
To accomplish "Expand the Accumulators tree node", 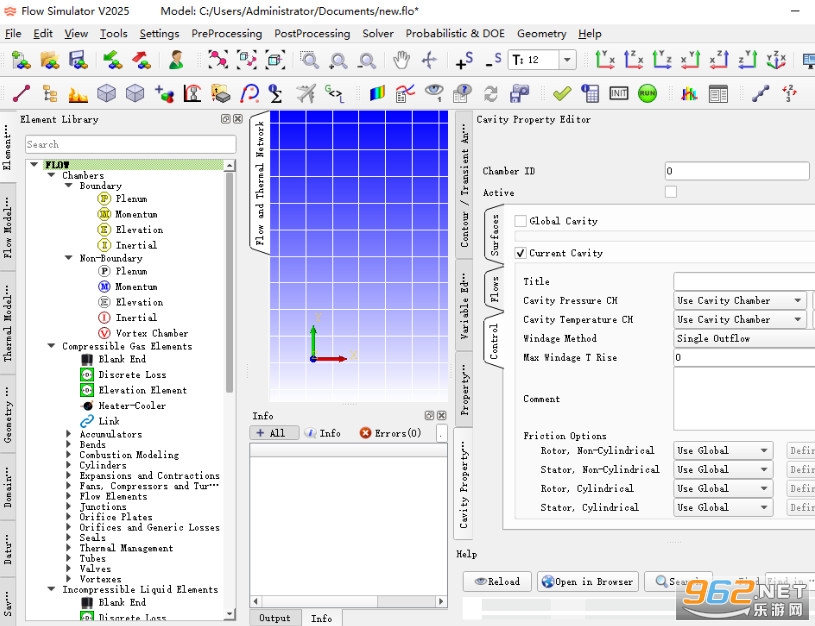I will pos(69,434).
